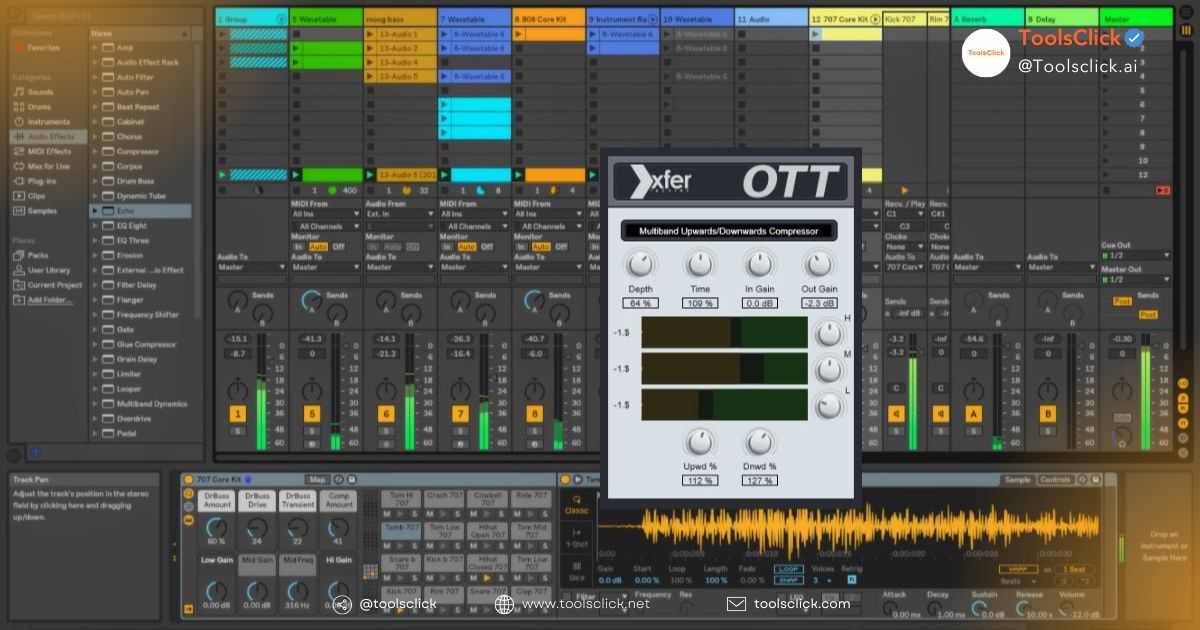Open the Samples browser category
Viewport: 1200px width, 630px height.
coord(40,211)
